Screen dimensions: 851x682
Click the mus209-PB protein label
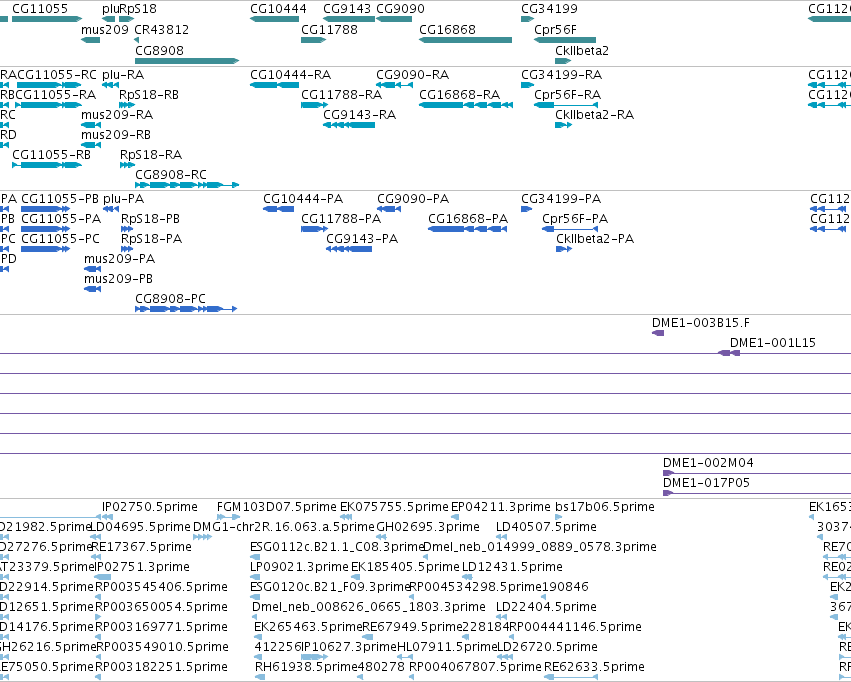[118, 279]
